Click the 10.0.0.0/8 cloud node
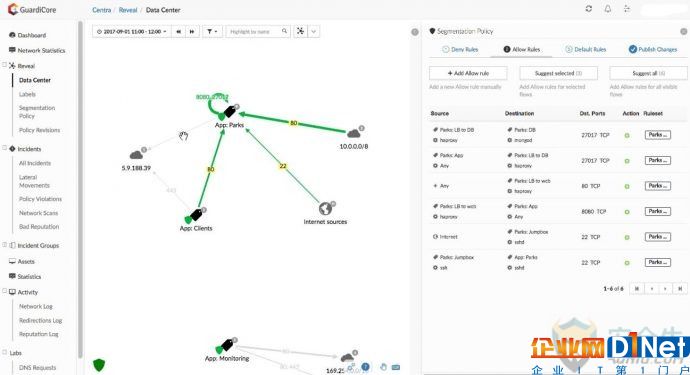 (x=354, y=132)
